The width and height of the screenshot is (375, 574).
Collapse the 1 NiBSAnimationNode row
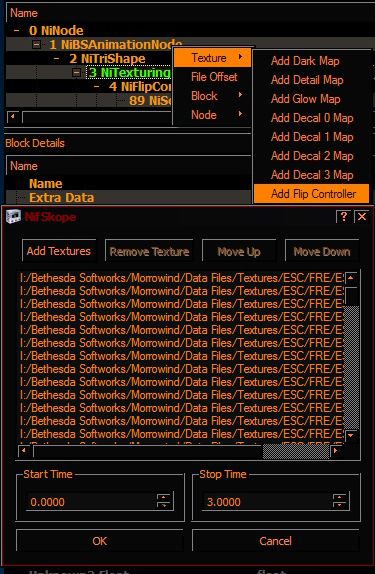click(36, 45)
